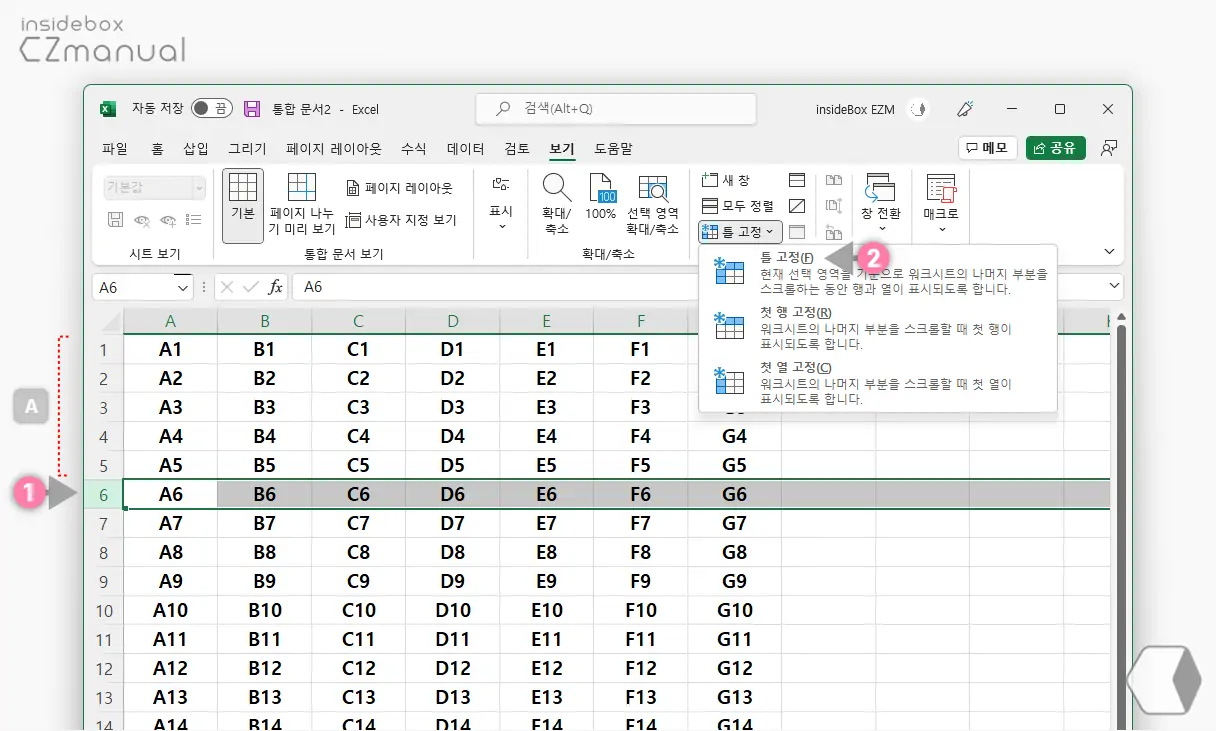1216x731 pixels.
Task: Open 사용자 지정 보기
Action: point(401,220)
